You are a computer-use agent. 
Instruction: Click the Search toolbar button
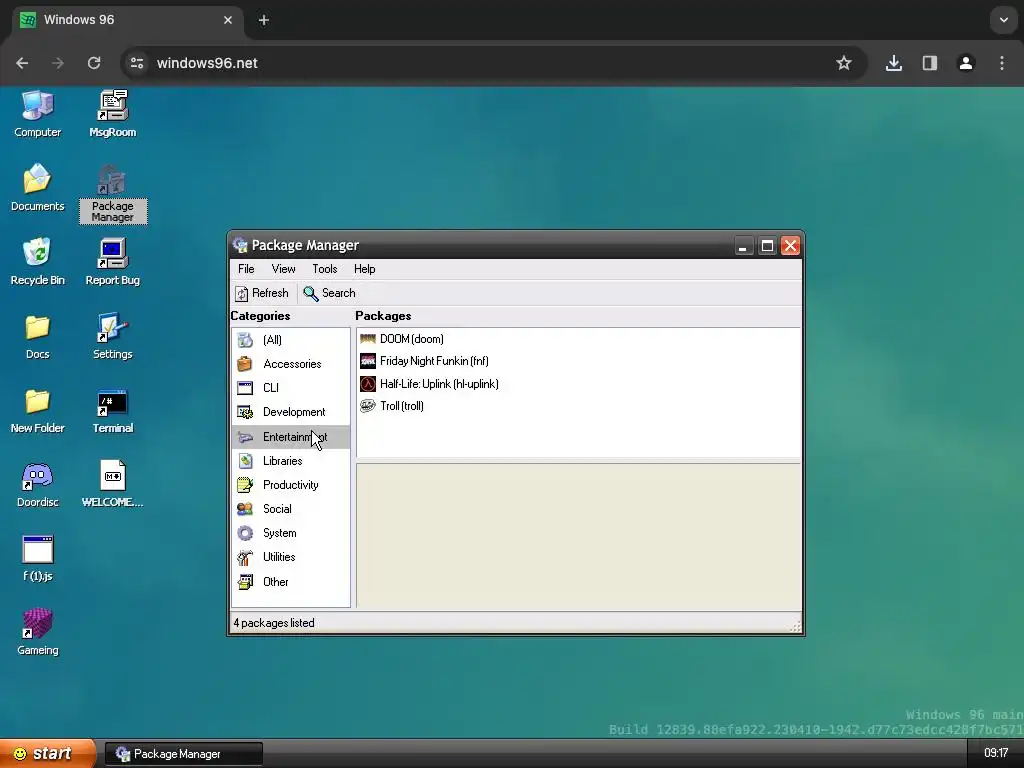click(330, 293)
